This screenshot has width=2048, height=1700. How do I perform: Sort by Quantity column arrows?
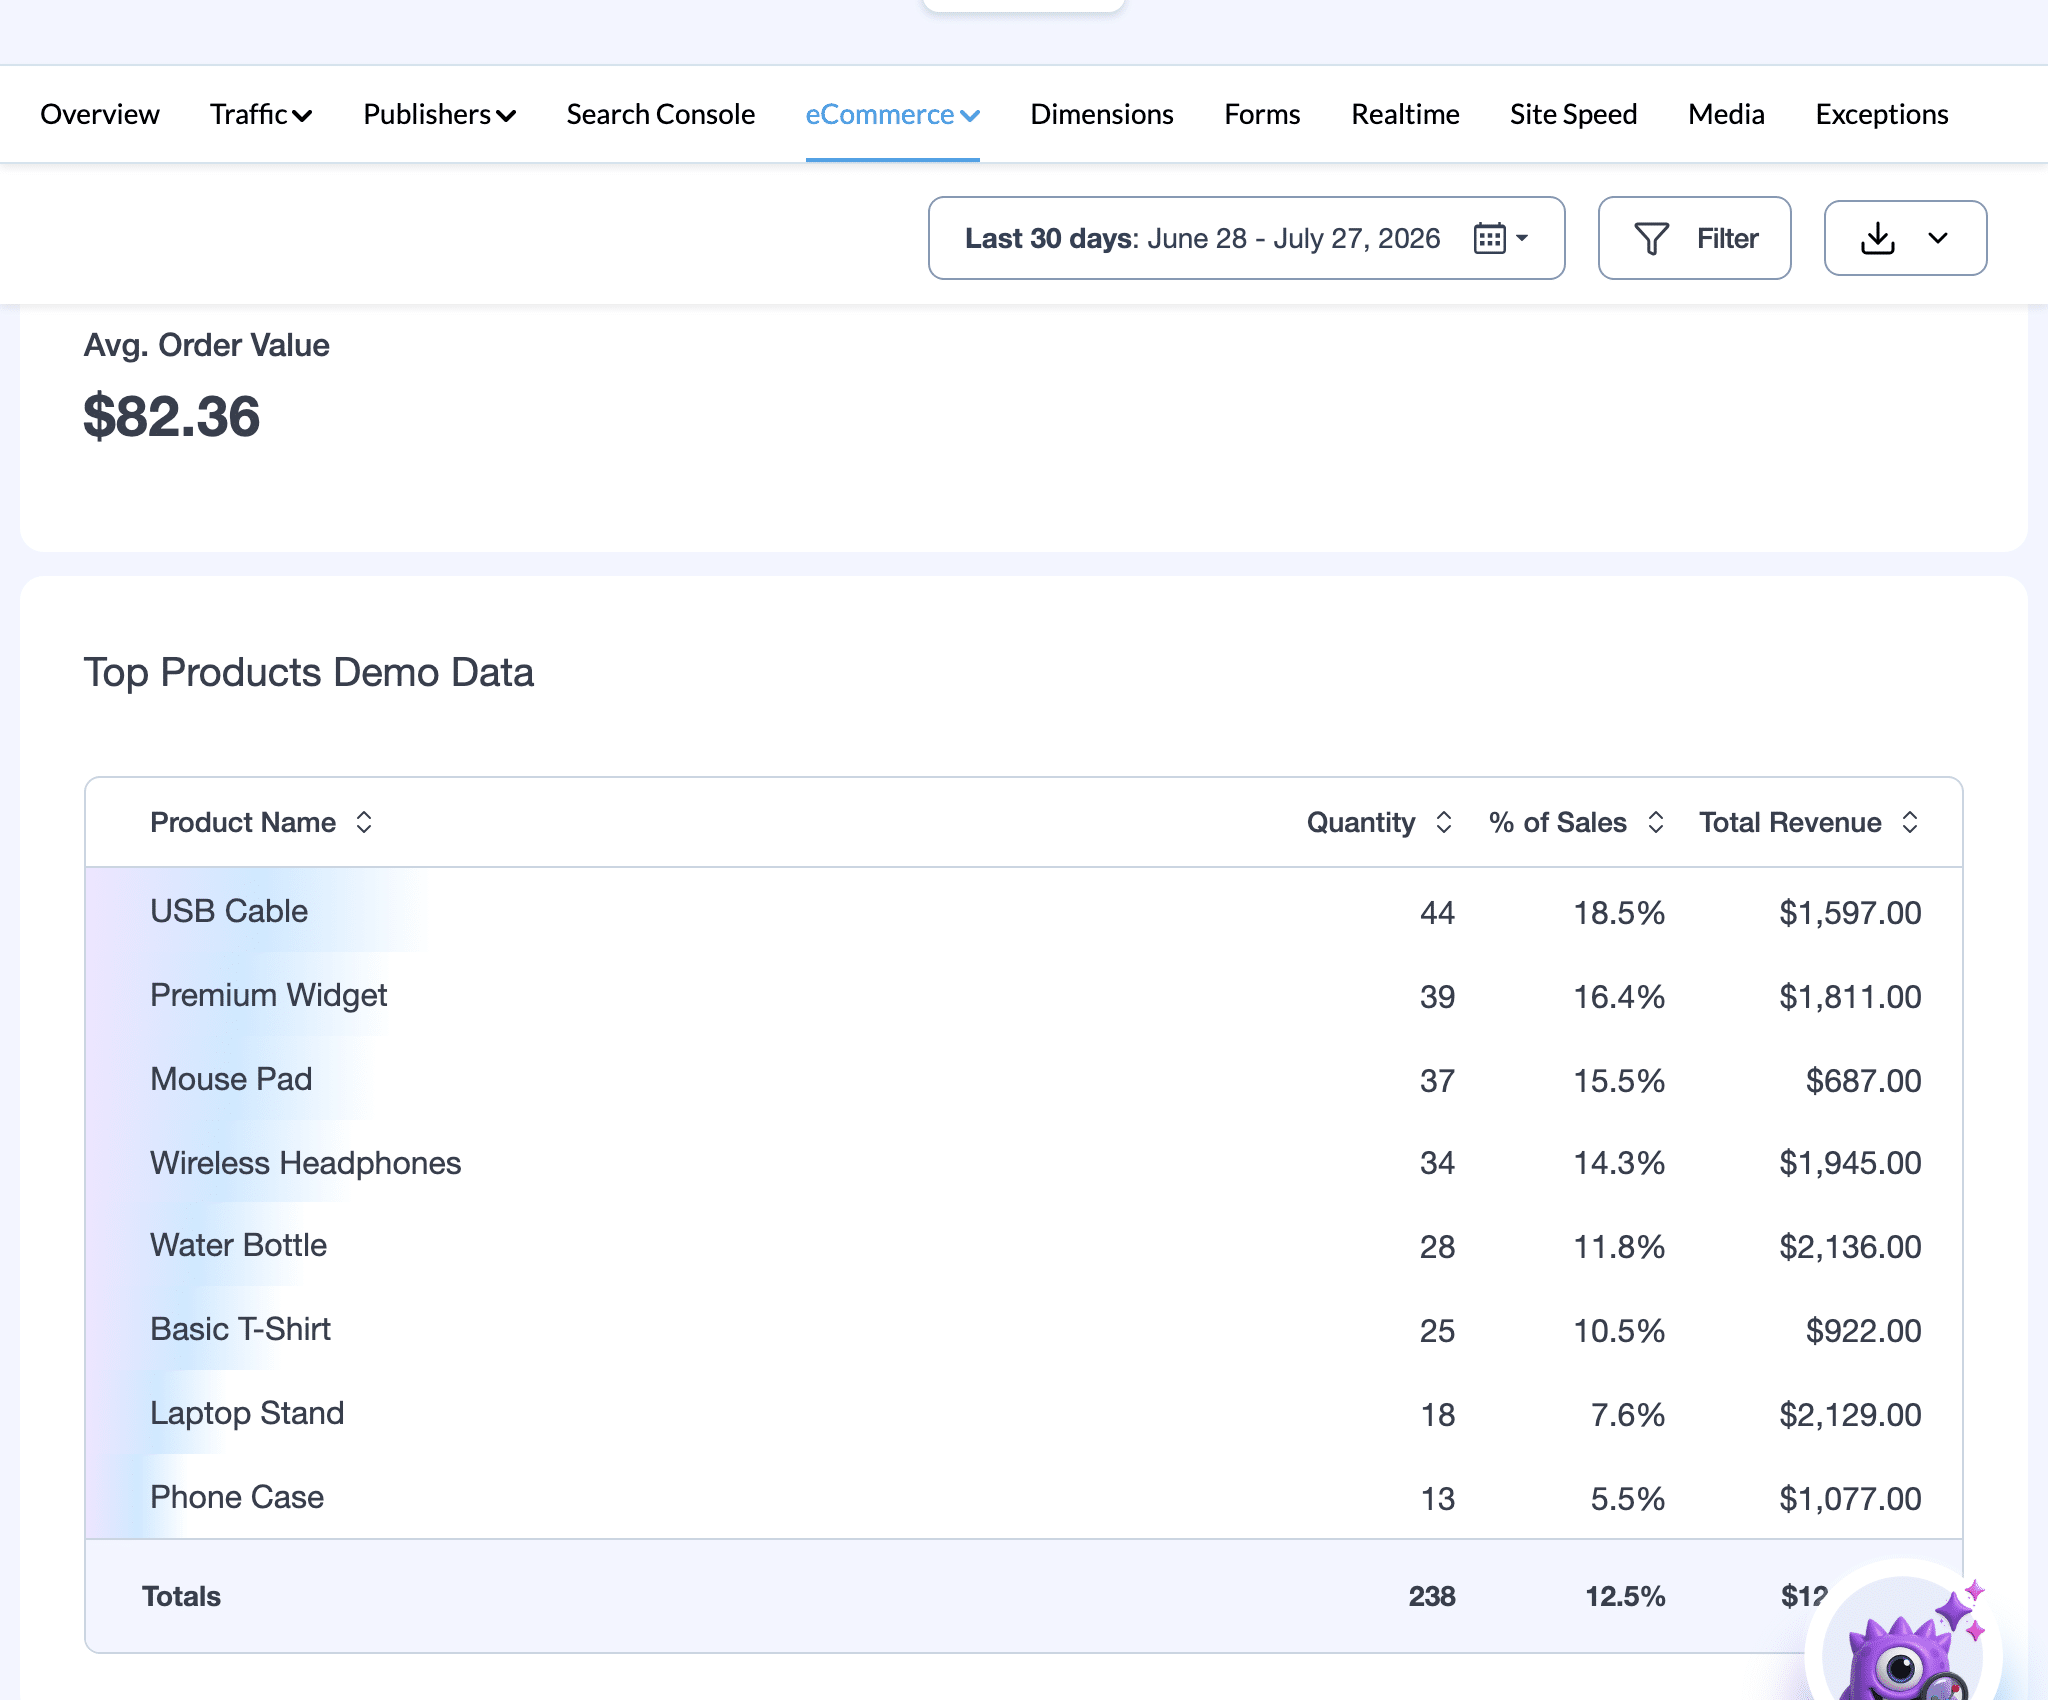[x=1443, y=822]
